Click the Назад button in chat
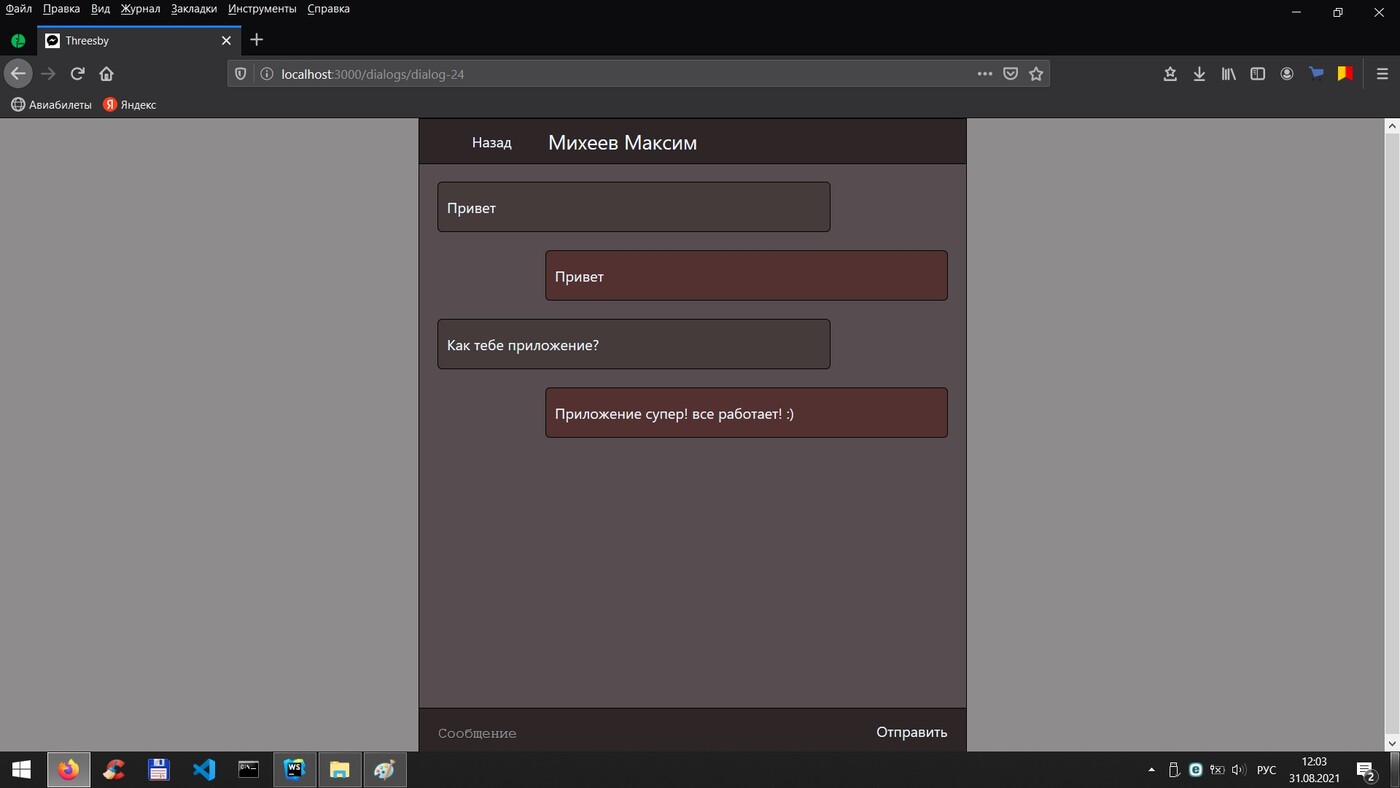This screenshot has height=788, width=1400. coord(491,143)
